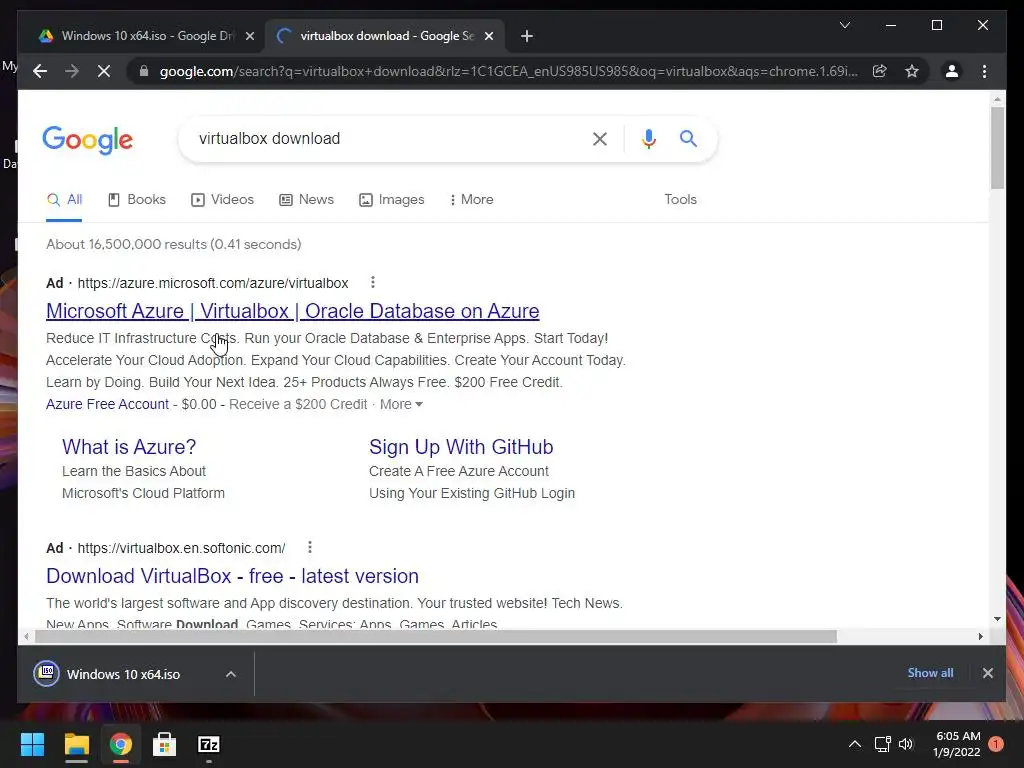
Task: Open File Explorer from taskbar
Action: pyautogui.click(x=76, y=744)
